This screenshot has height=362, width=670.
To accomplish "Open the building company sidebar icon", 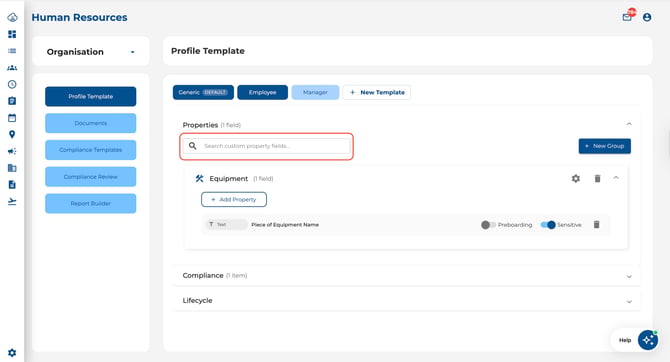I will click(x=12, y=168).
